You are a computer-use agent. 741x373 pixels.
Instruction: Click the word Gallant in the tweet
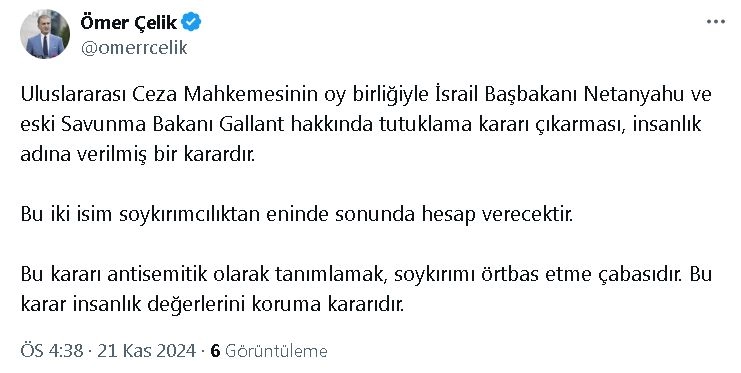point(252,124)
